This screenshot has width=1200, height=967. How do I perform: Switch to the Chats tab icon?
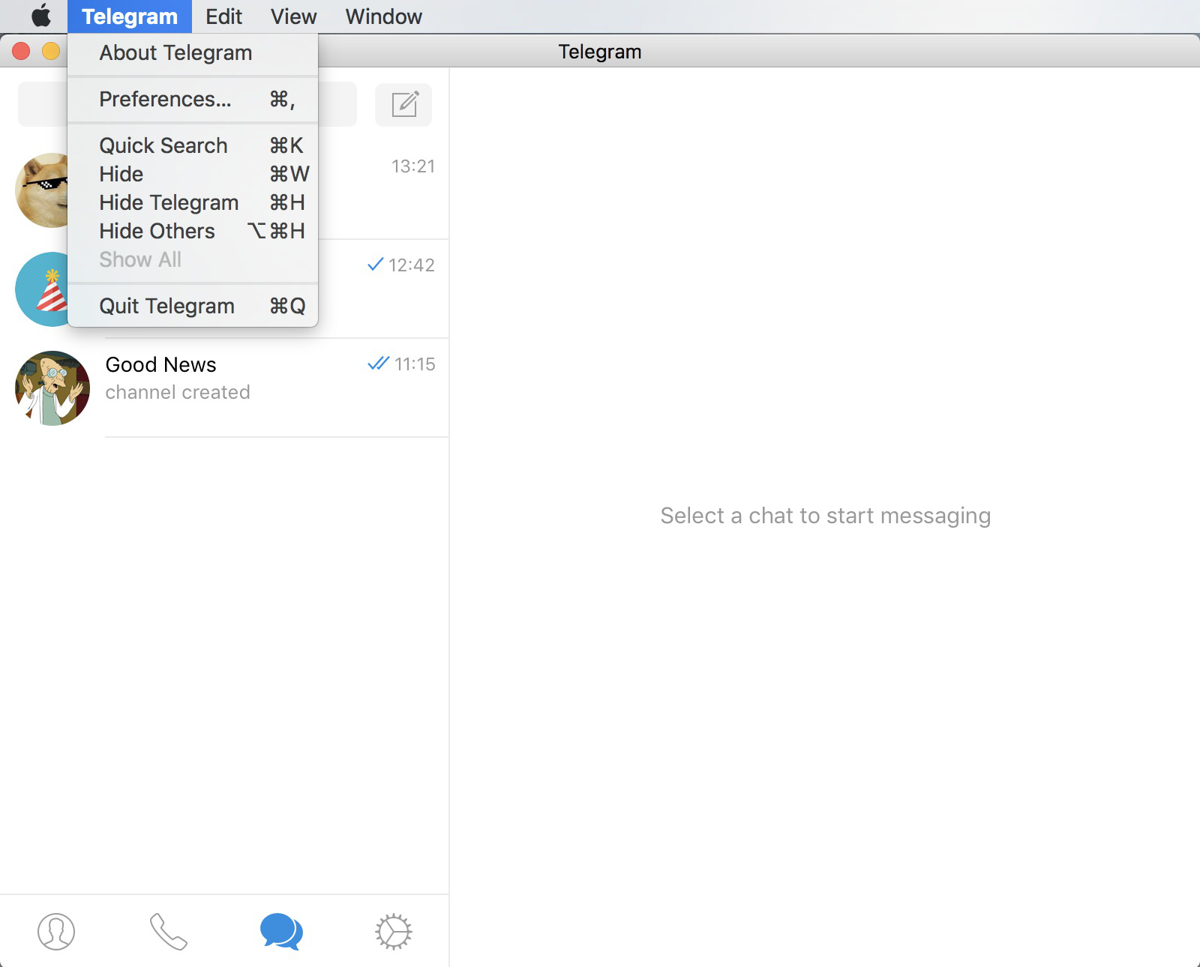coord(281,931)
